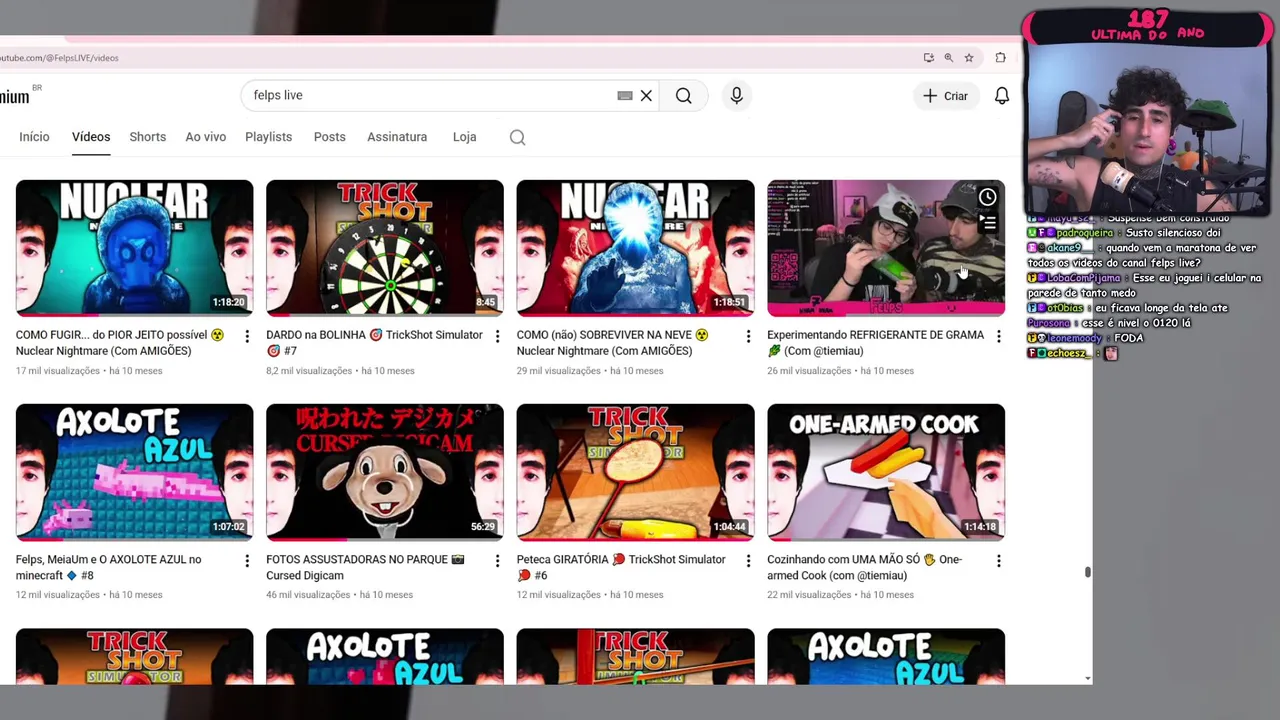1280x720 pixels.
Task: Clear the 'felps live' search text
Action: pos(646,96)
